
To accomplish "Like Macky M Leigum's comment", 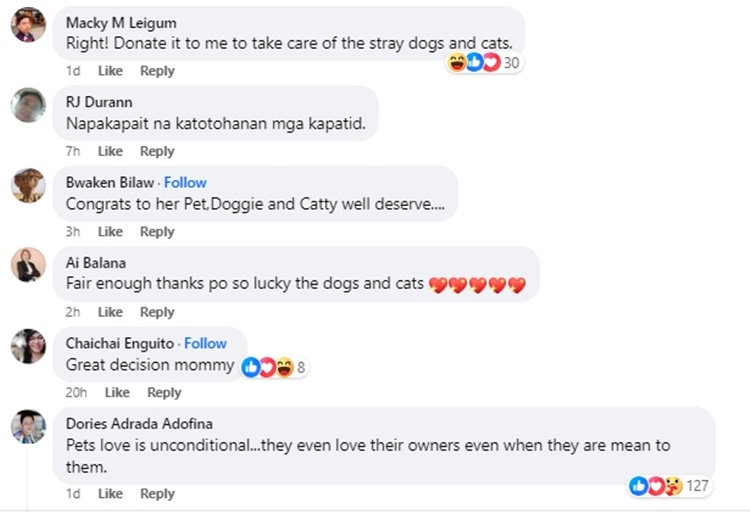I will pyautogui.click(x=110, y=71).
